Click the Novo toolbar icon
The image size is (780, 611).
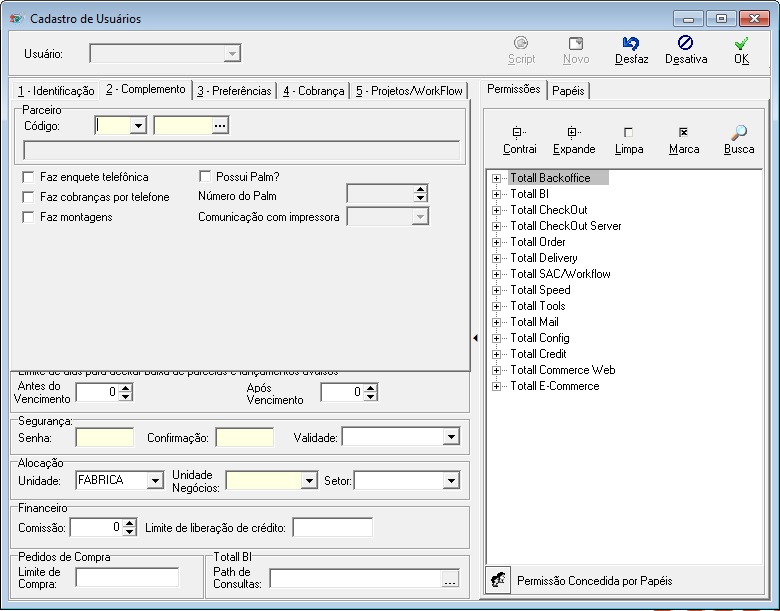pos(576,43)
